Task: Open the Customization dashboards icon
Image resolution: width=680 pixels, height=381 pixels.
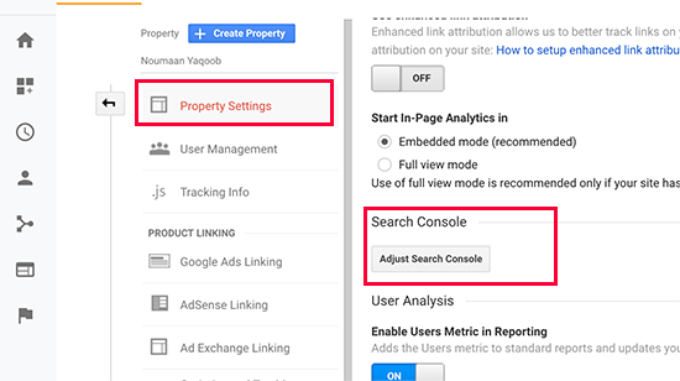Action: tap(25, 86)
